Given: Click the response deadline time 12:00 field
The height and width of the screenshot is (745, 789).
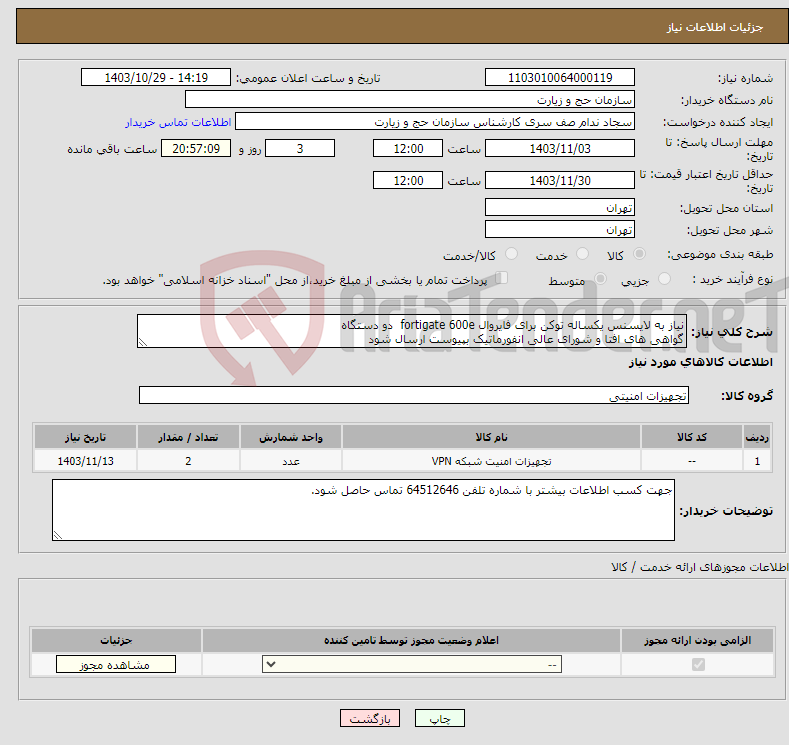Looking at the screenshot, I should click(408, 148).
